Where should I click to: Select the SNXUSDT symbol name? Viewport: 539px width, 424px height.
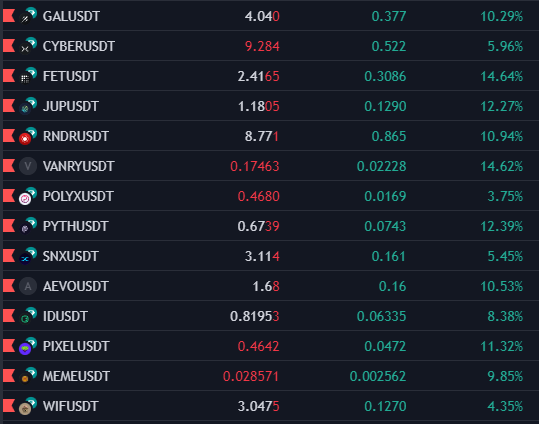(71, 256)
